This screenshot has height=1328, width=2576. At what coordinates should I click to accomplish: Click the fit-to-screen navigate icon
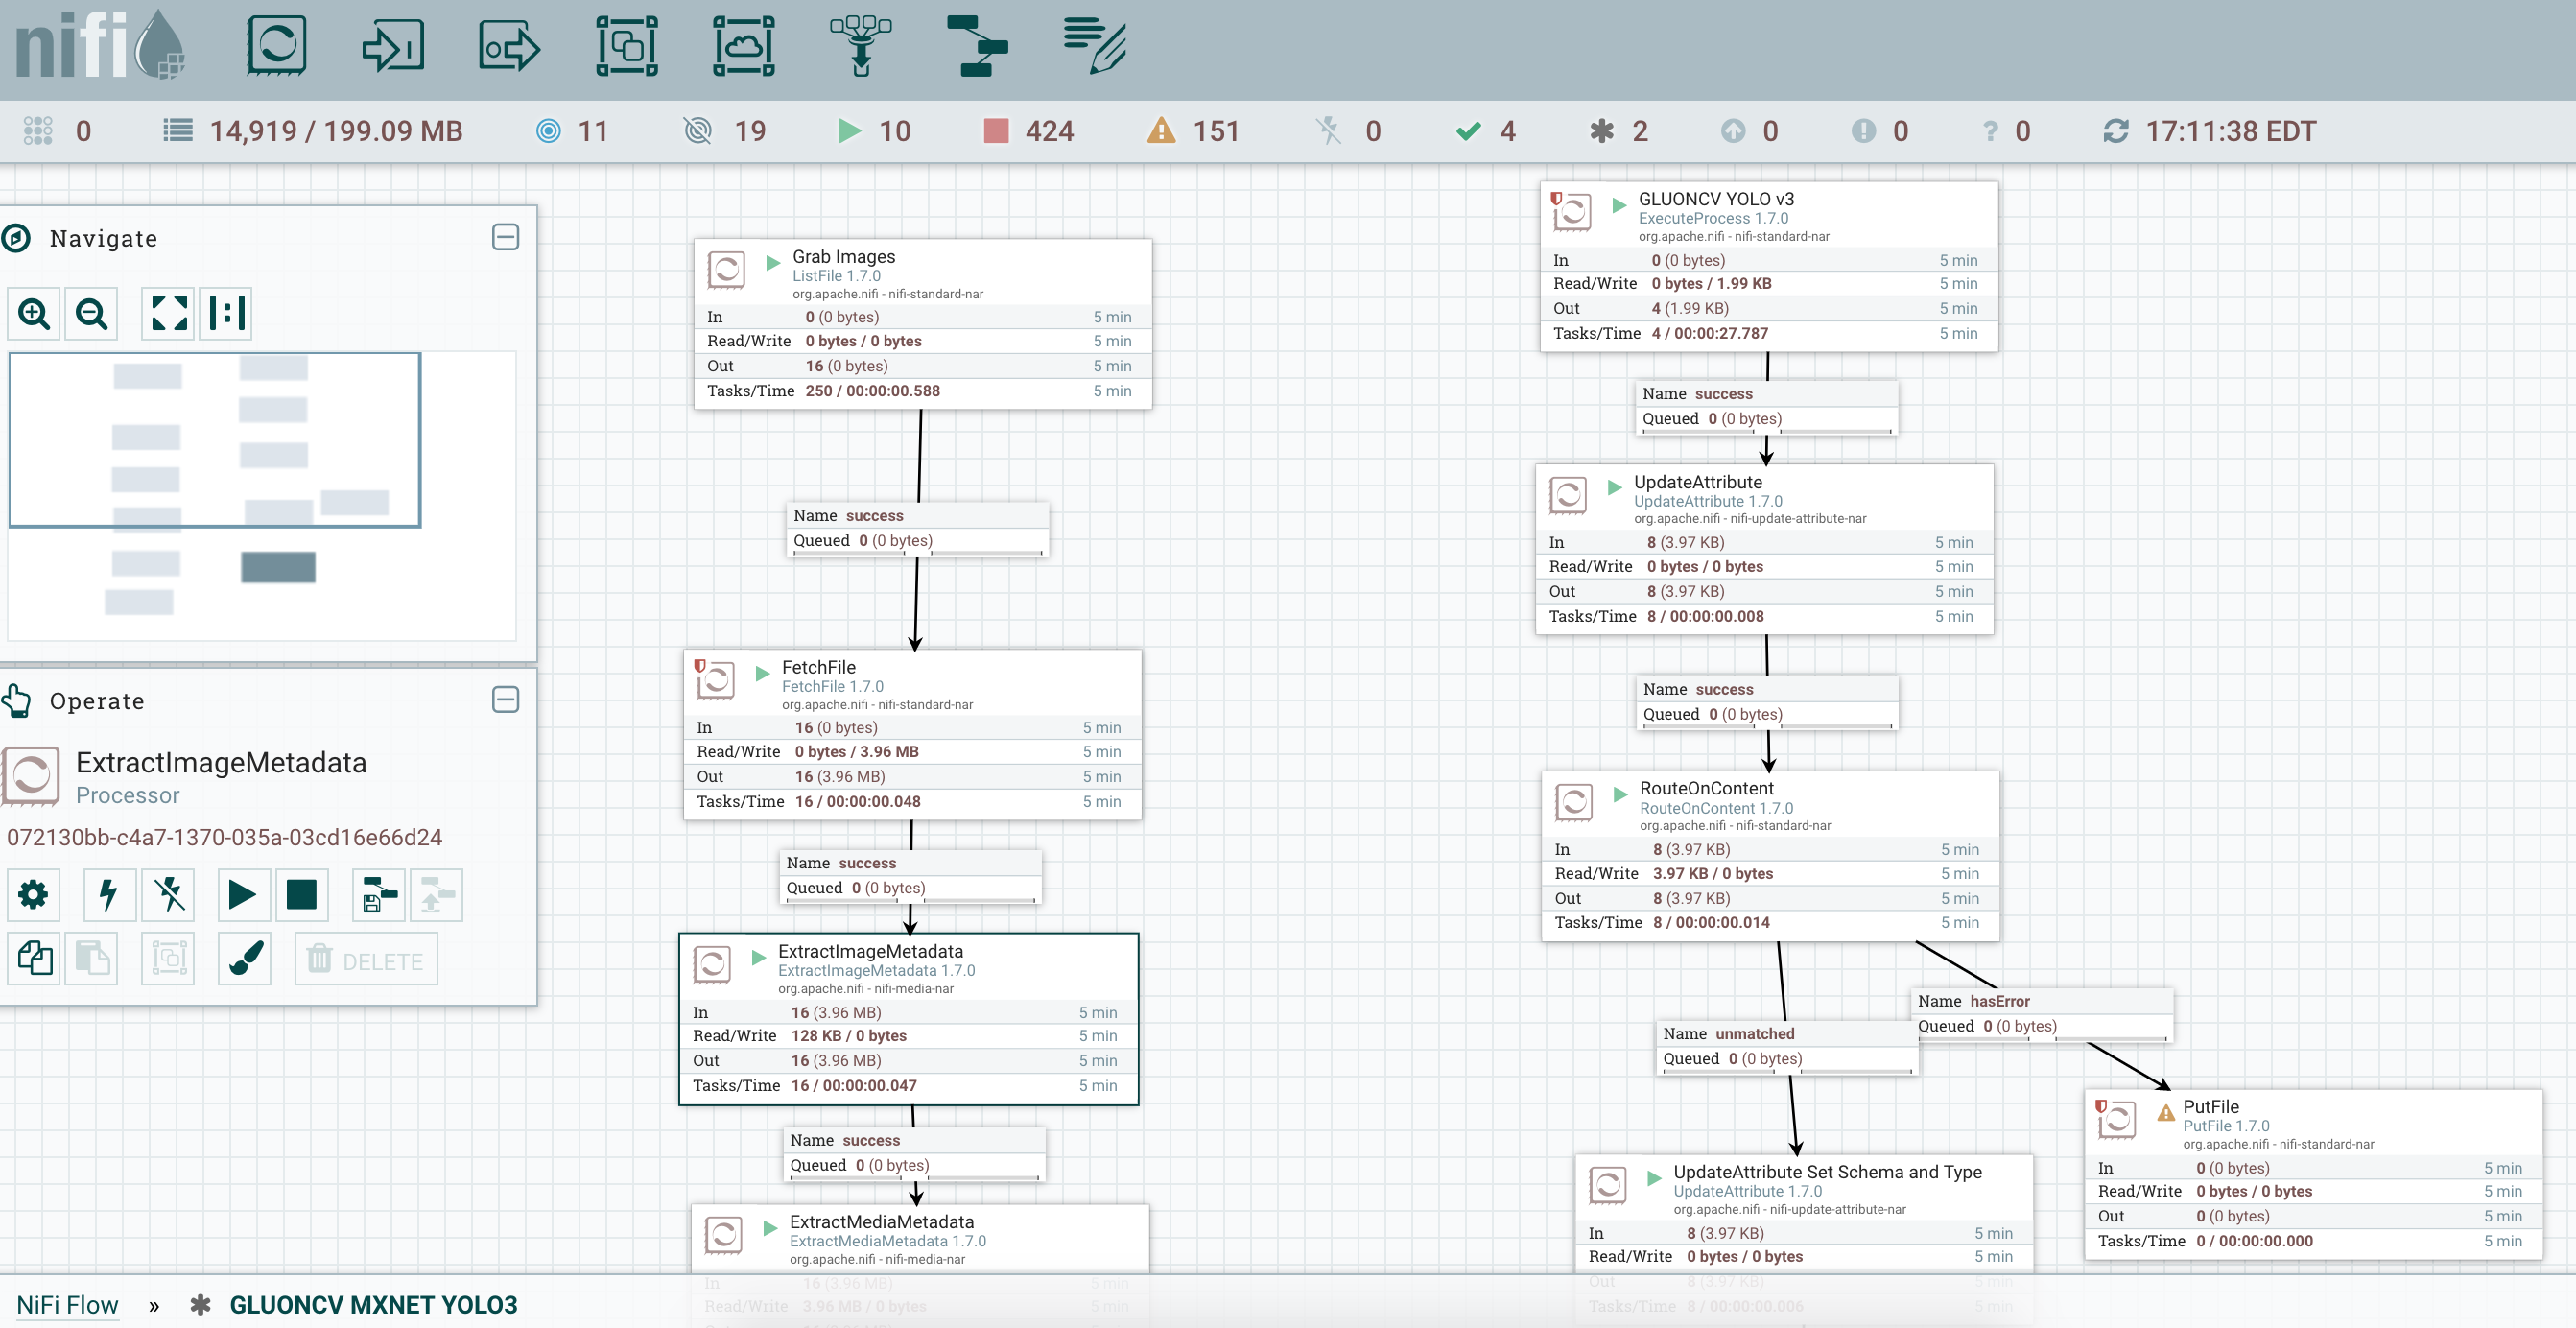coord(168,314)
